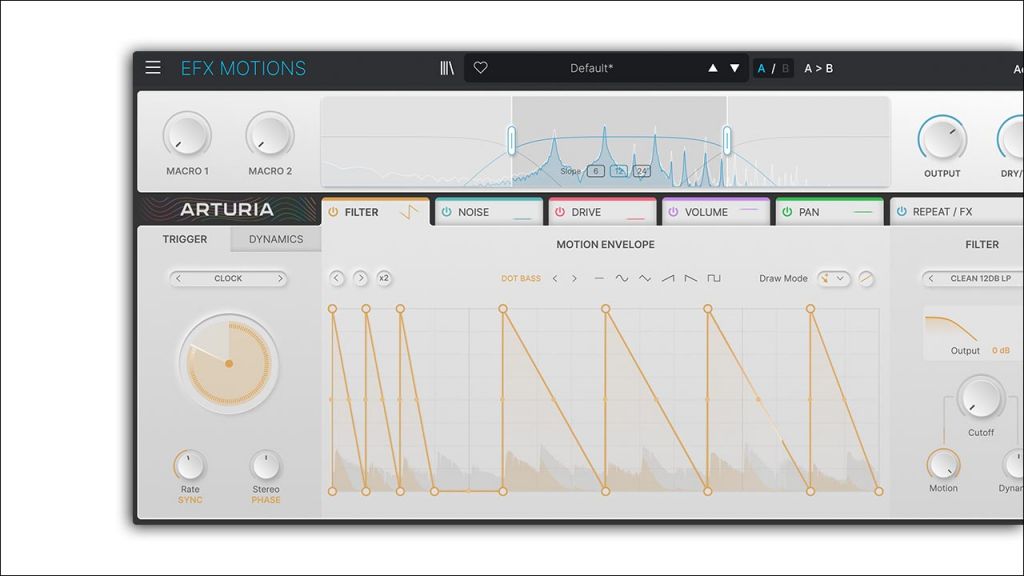Select the square wave shape
Image resolution: width=1024 pixels, height=576 pixels.
(x=714, y=278)
